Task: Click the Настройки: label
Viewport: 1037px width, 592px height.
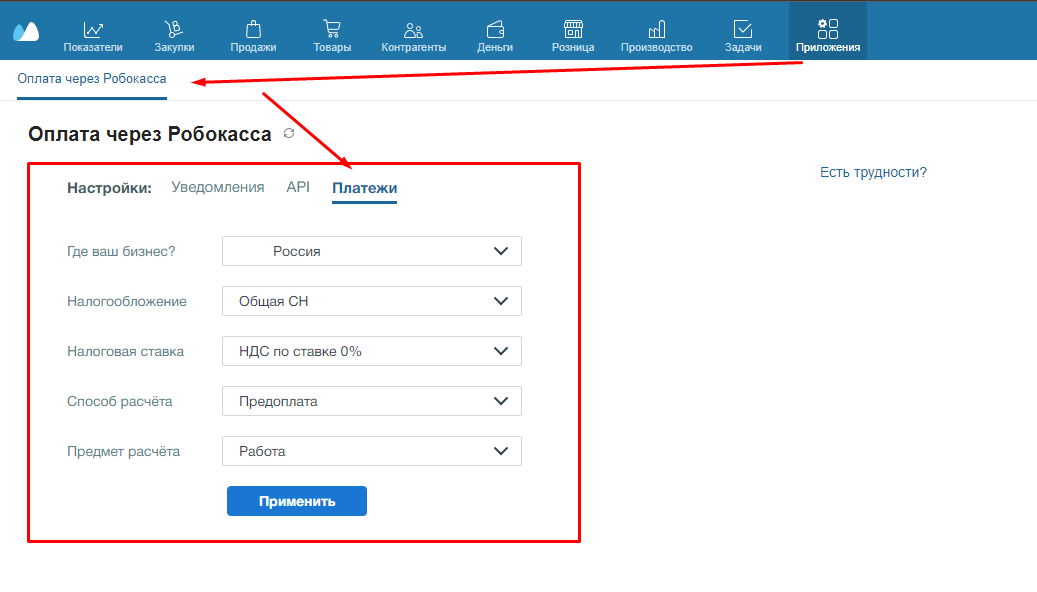Action: click(109, 188)
